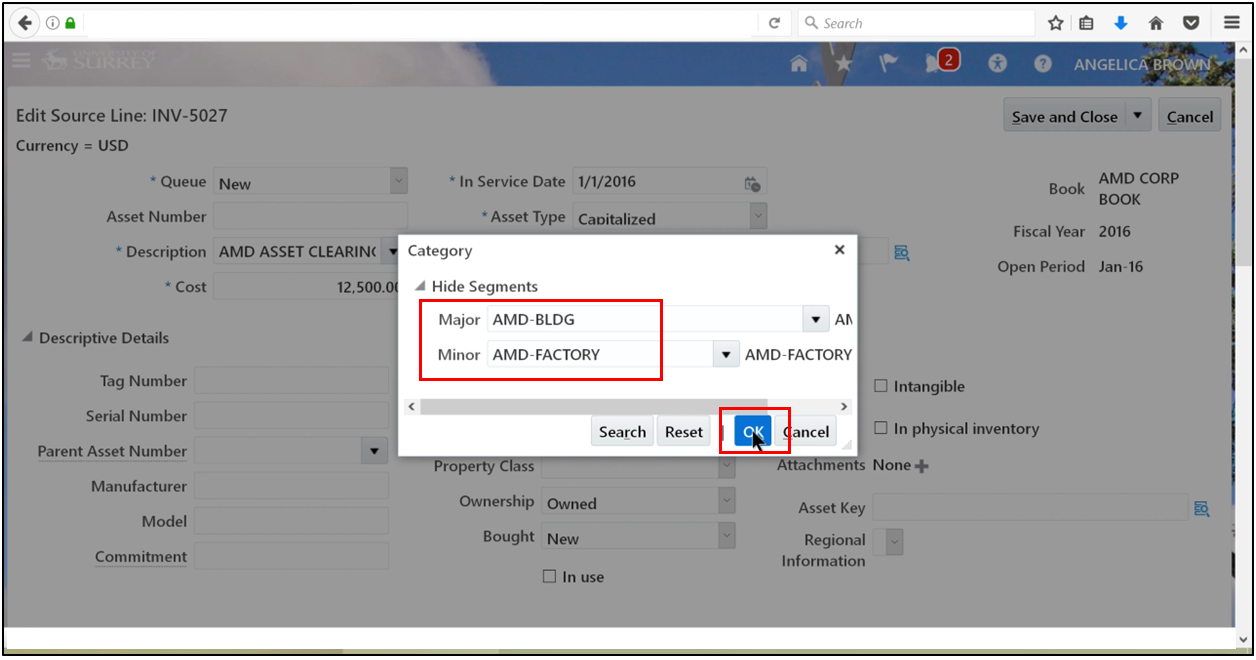This screenshot has width=1256, height=660.
Task: Click Save and Close
Action: click(x=1064, y=115)
